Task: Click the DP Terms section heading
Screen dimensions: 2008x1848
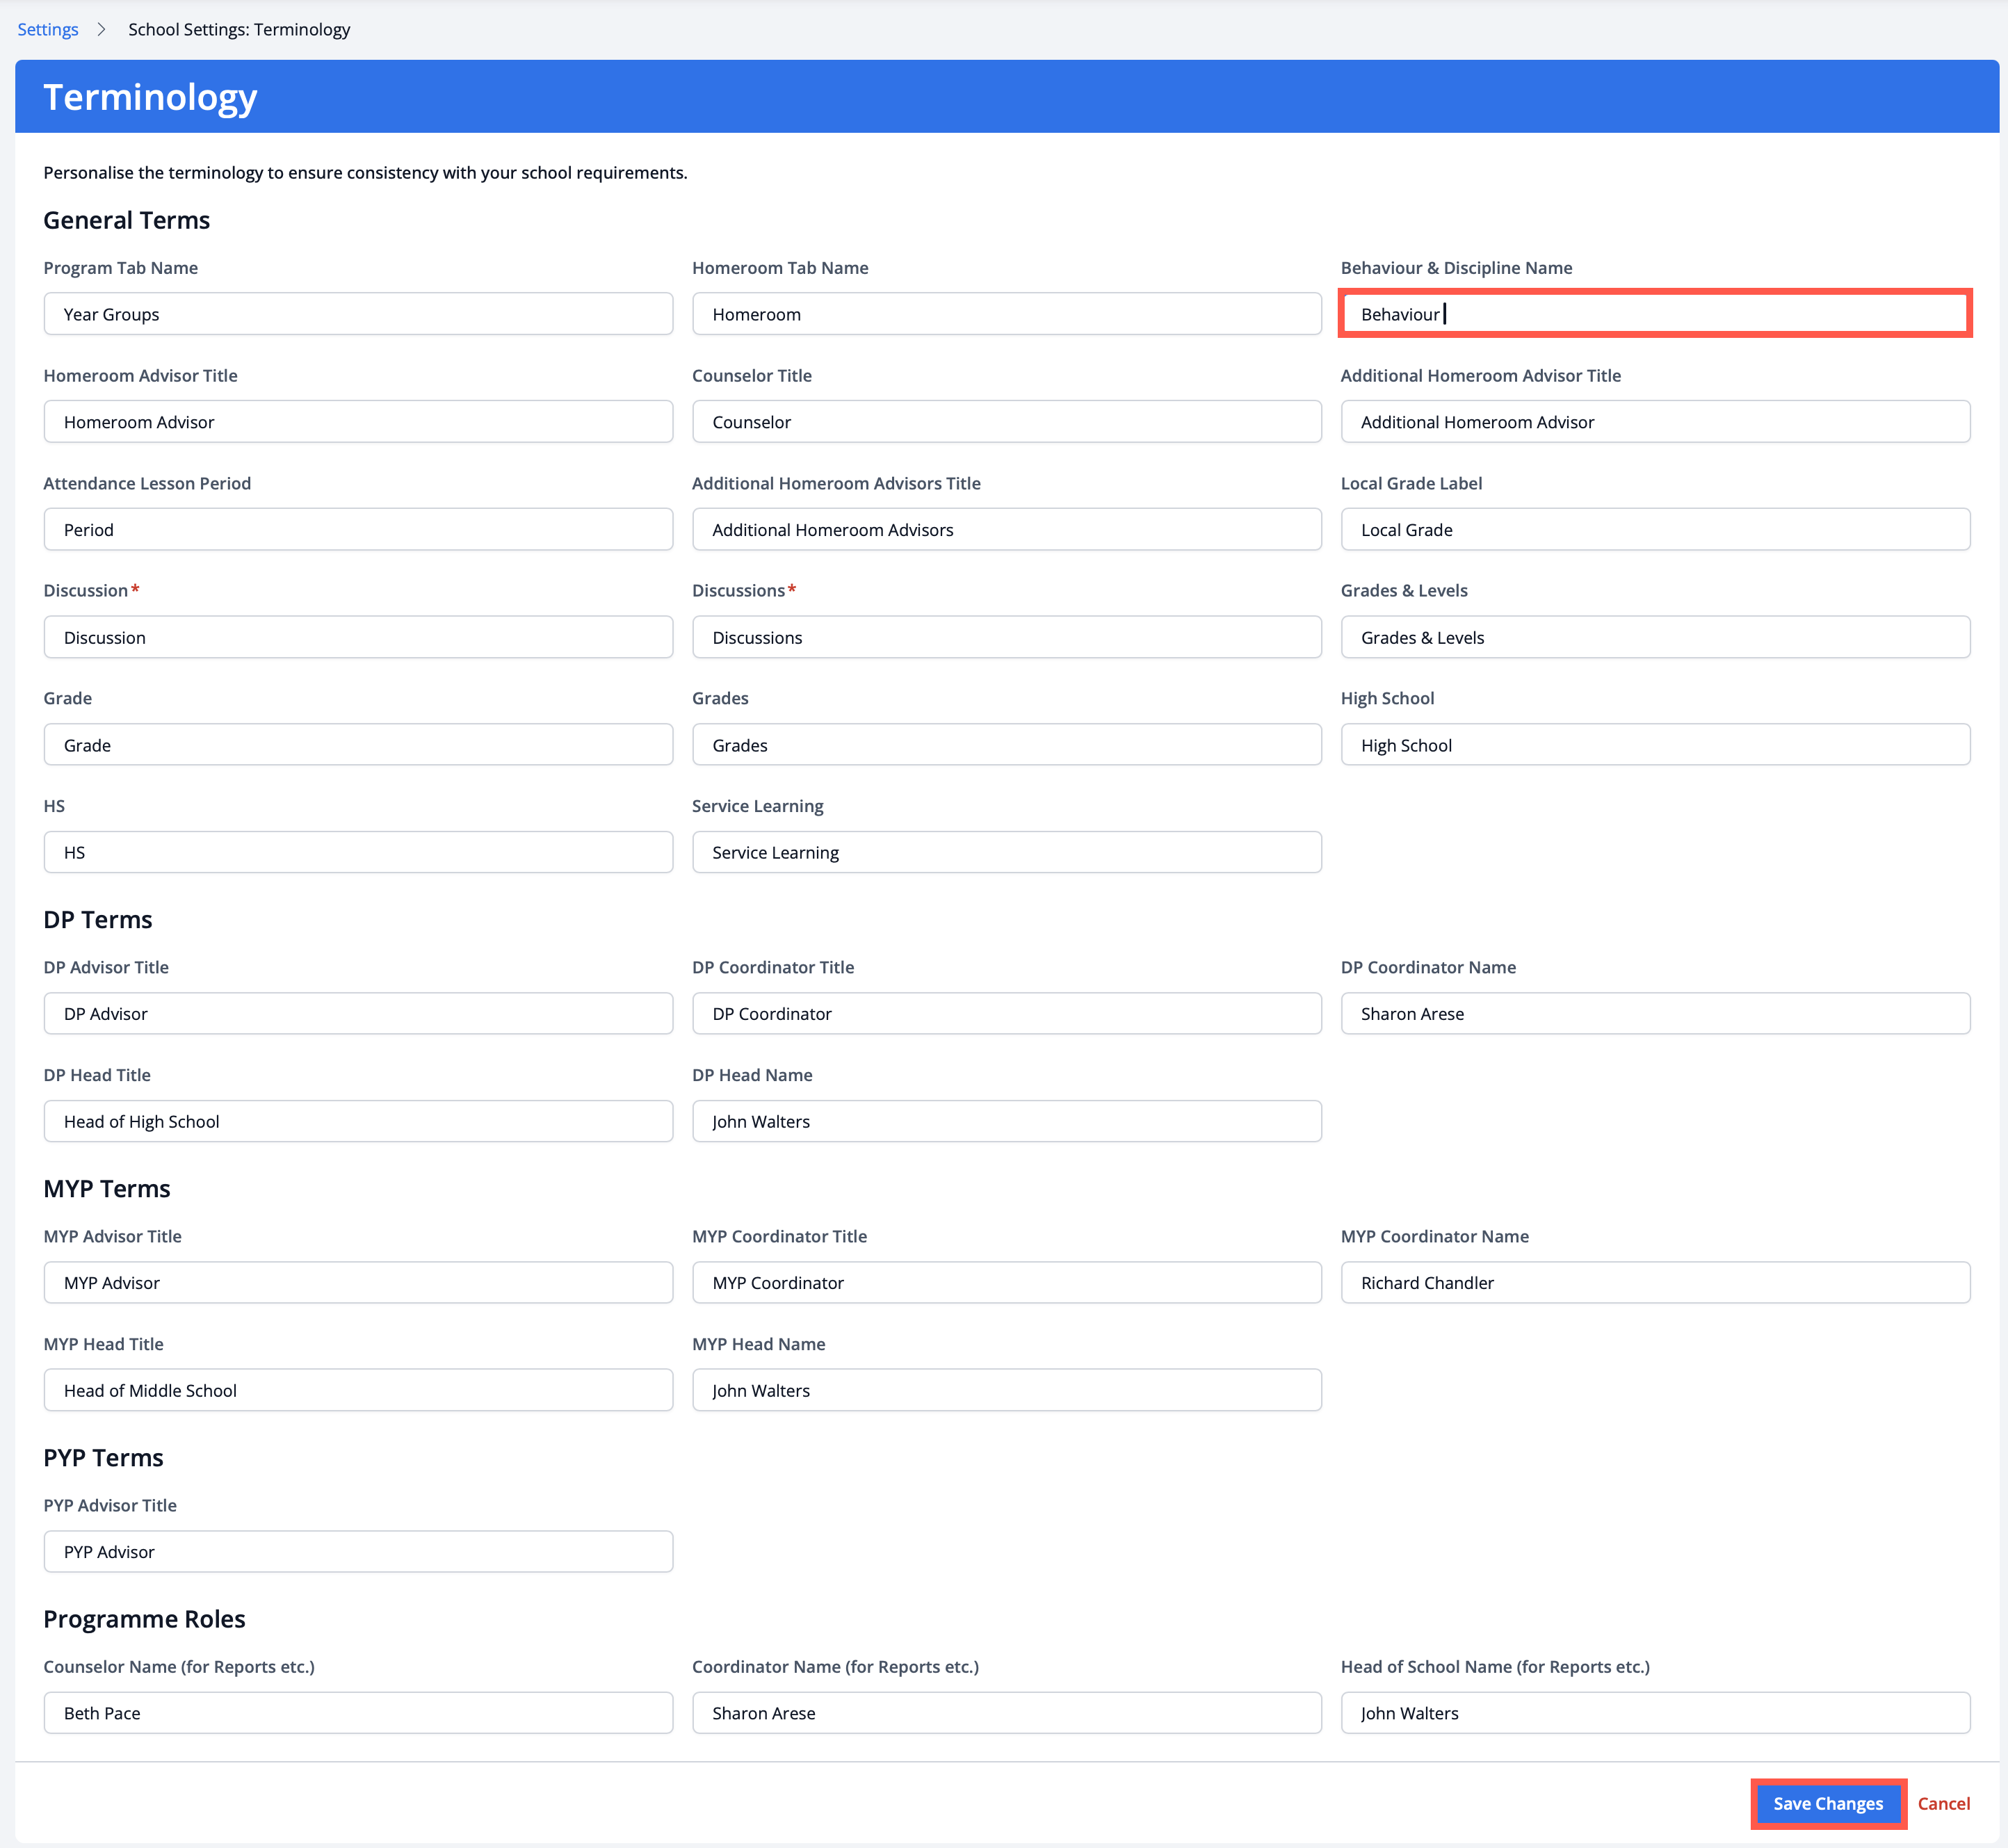Action: (98, 919)
